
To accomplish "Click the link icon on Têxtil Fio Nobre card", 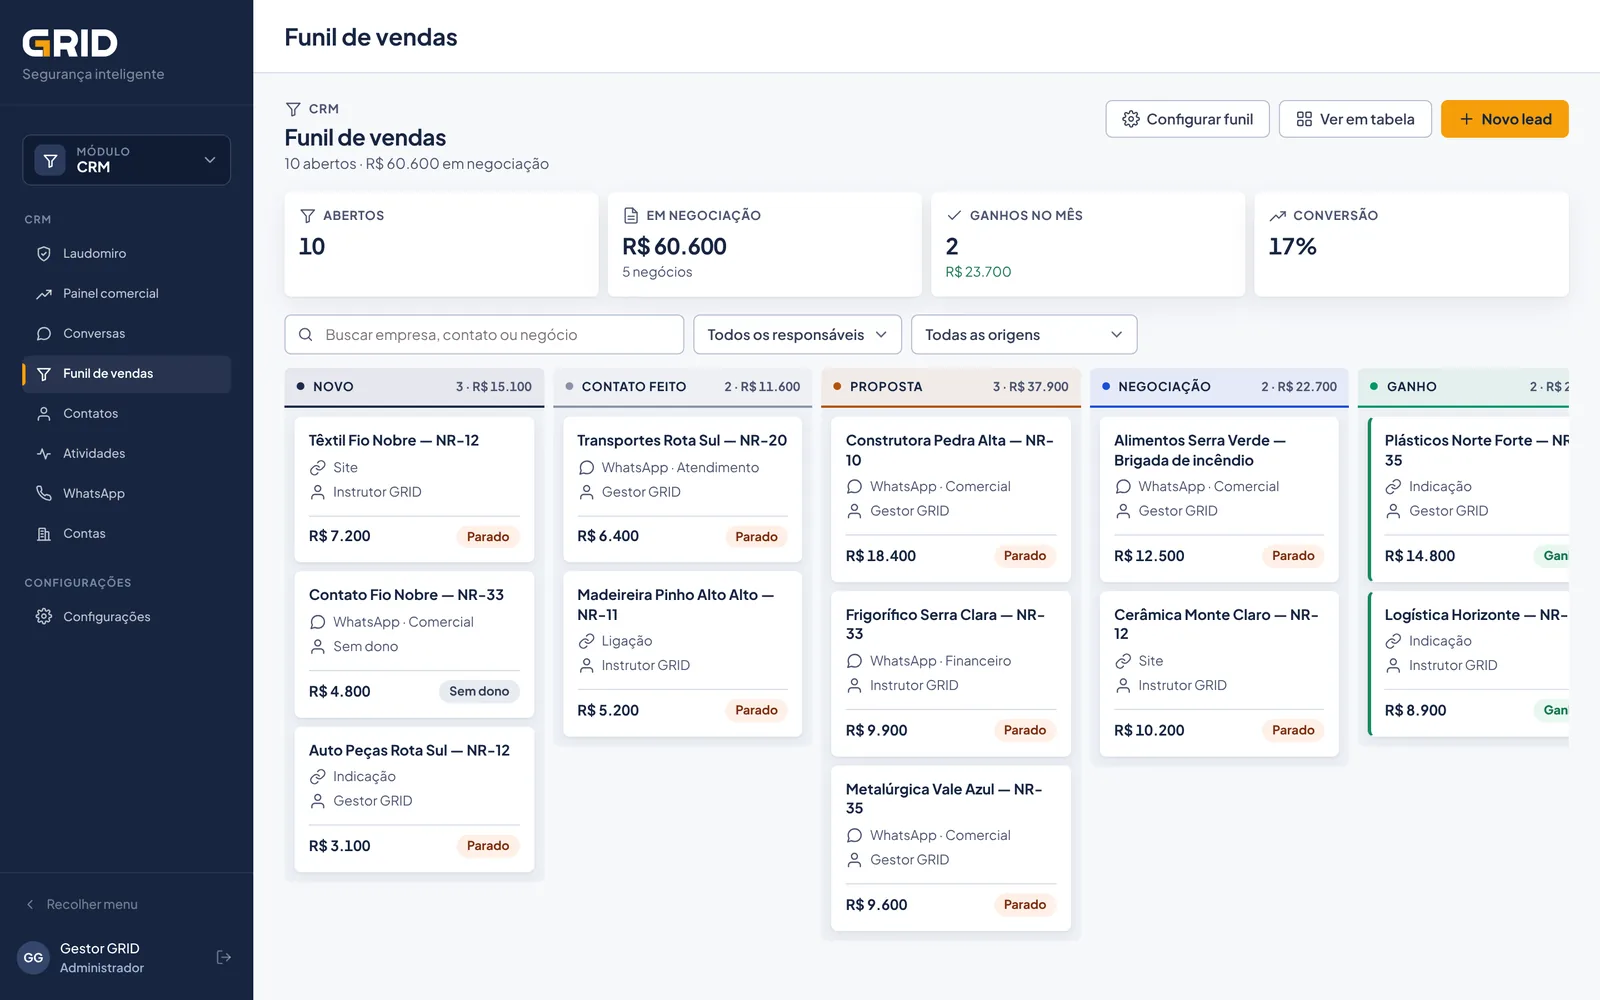I will [x=318, y=468].
